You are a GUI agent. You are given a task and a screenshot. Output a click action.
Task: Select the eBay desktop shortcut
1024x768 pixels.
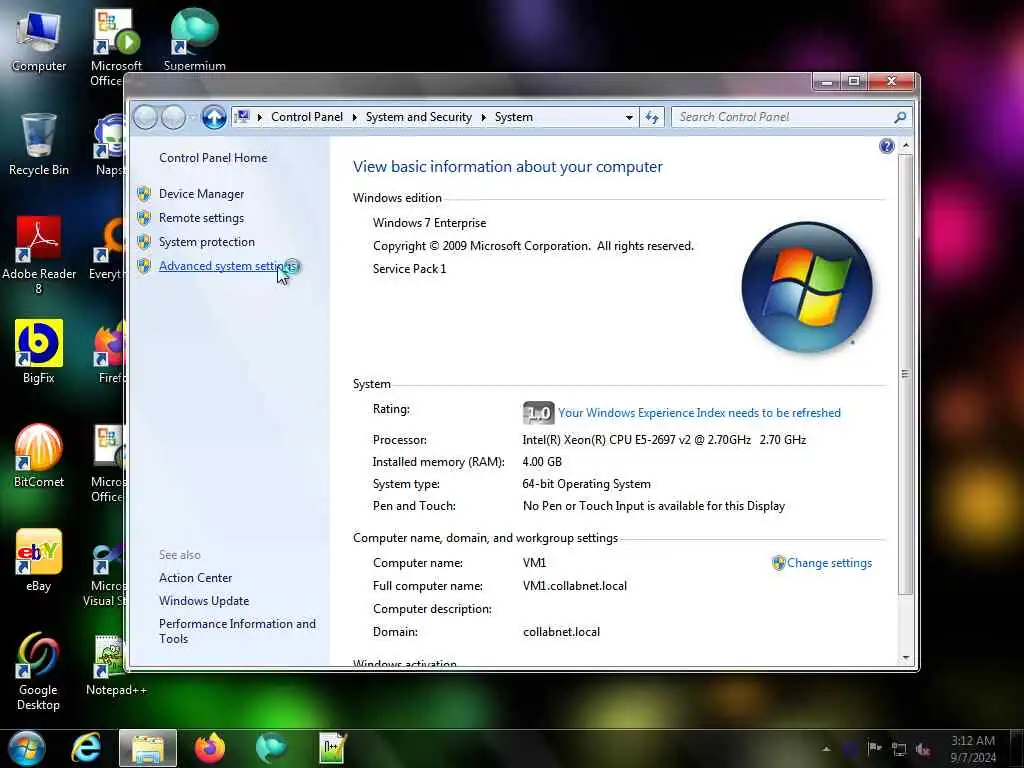39,560
